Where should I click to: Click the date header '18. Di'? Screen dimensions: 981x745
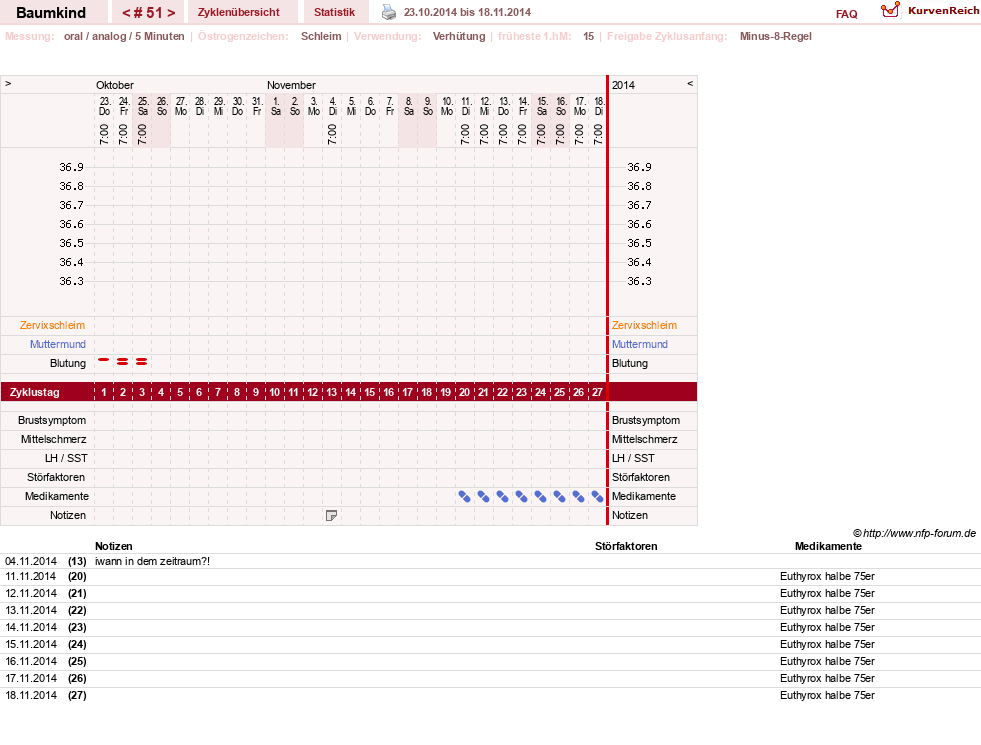coord(599,106)
